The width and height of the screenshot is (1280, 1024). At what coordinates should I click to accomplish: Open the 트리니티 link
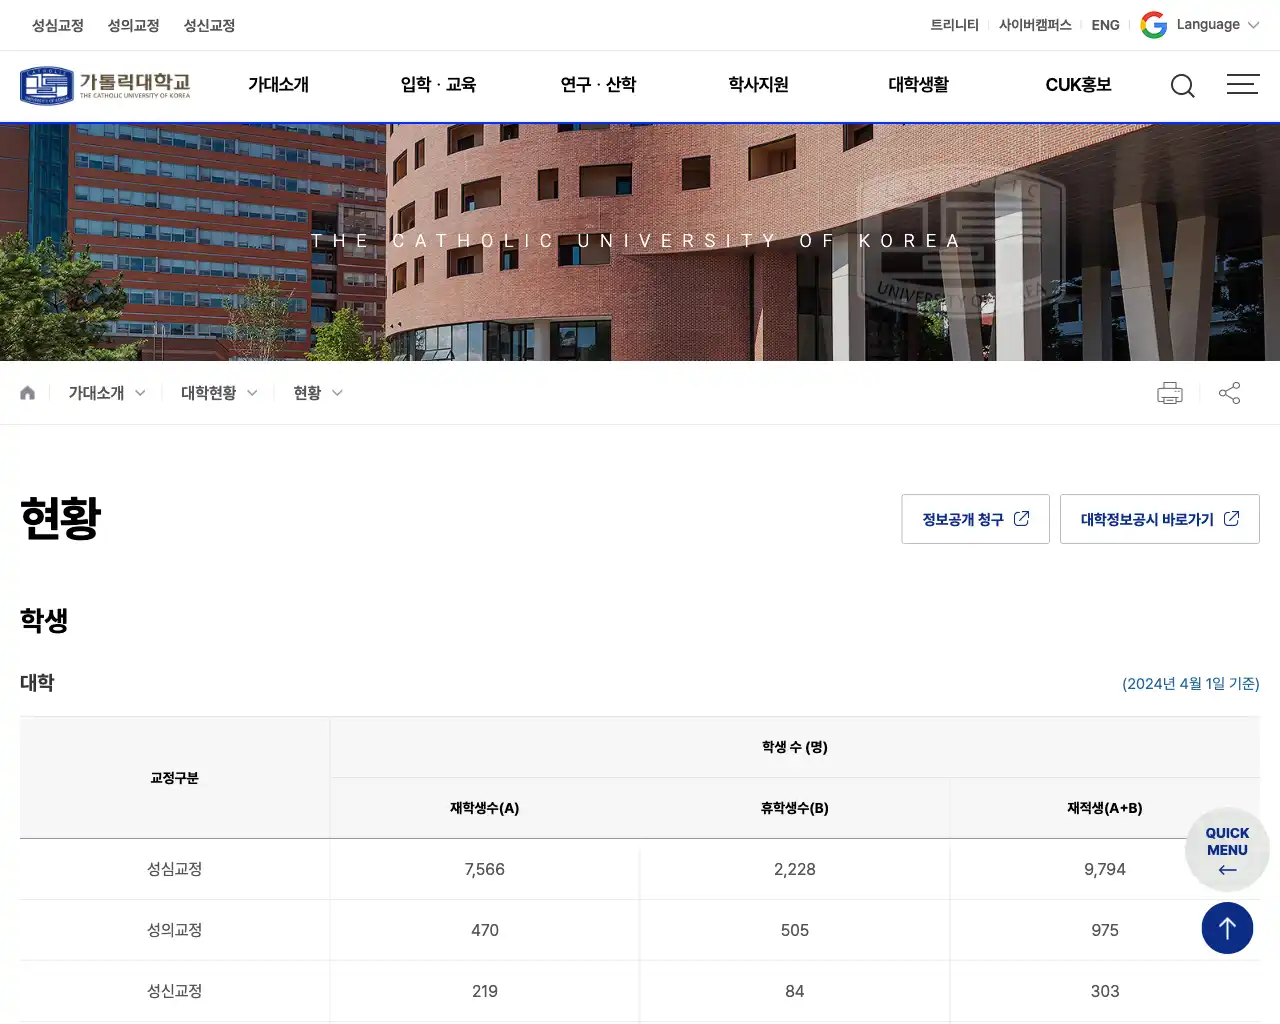pyautogui.click(x=954, y=25)
